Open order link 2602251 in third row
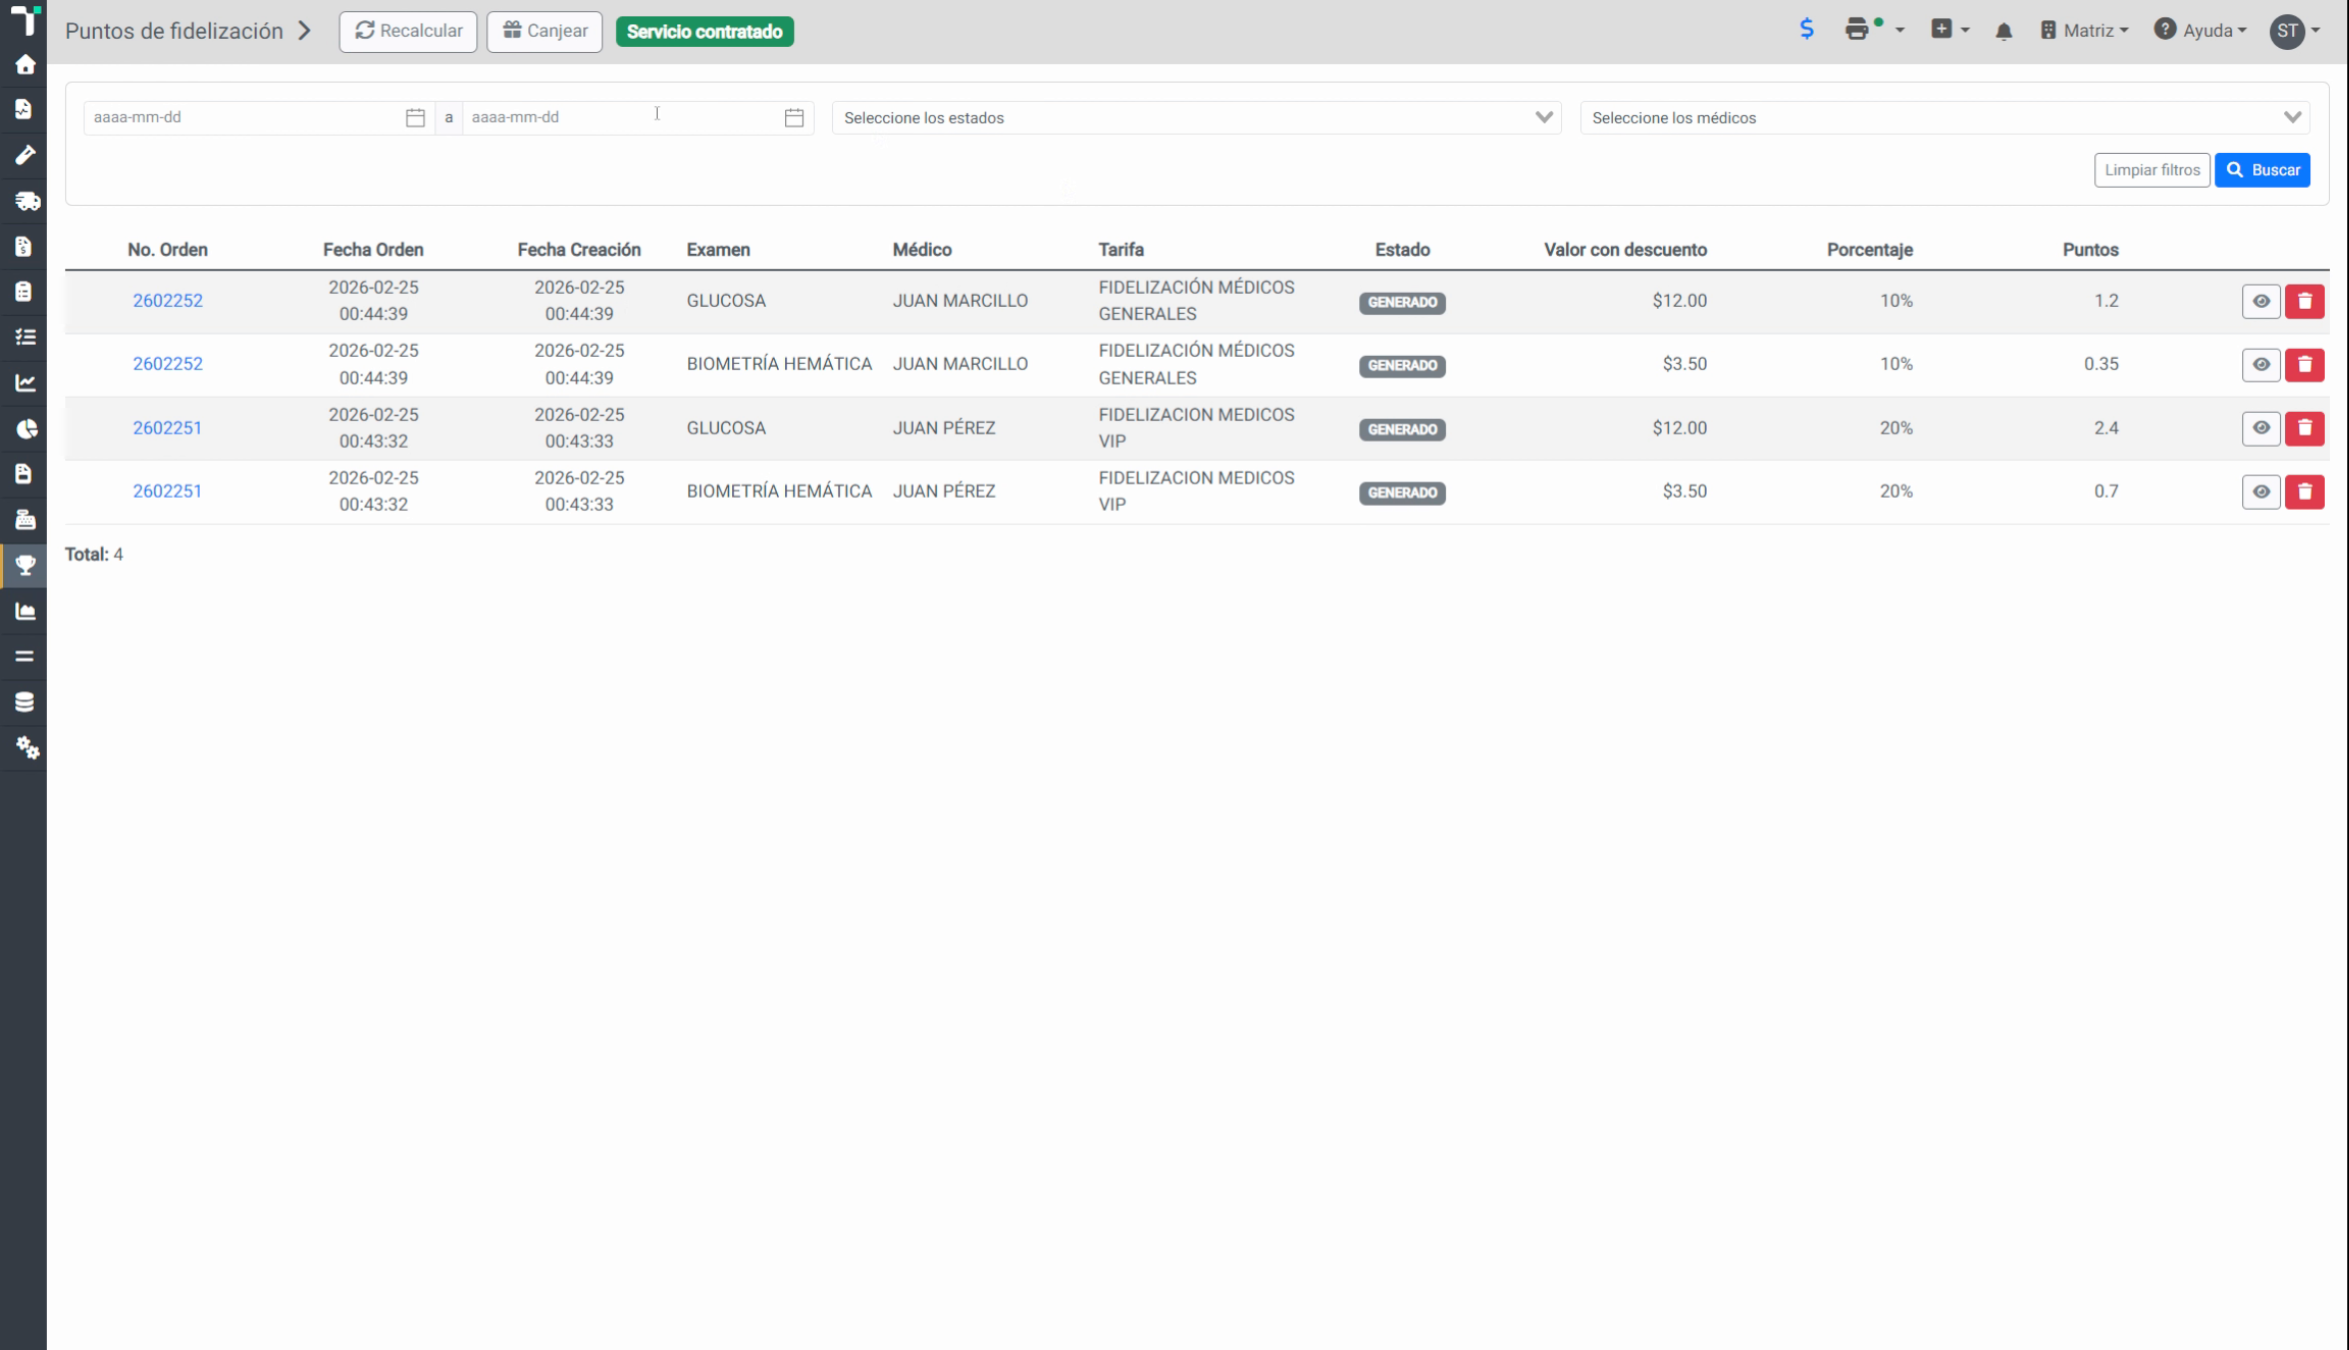Screen dimensions: 2349x1350 pos(167,428)
